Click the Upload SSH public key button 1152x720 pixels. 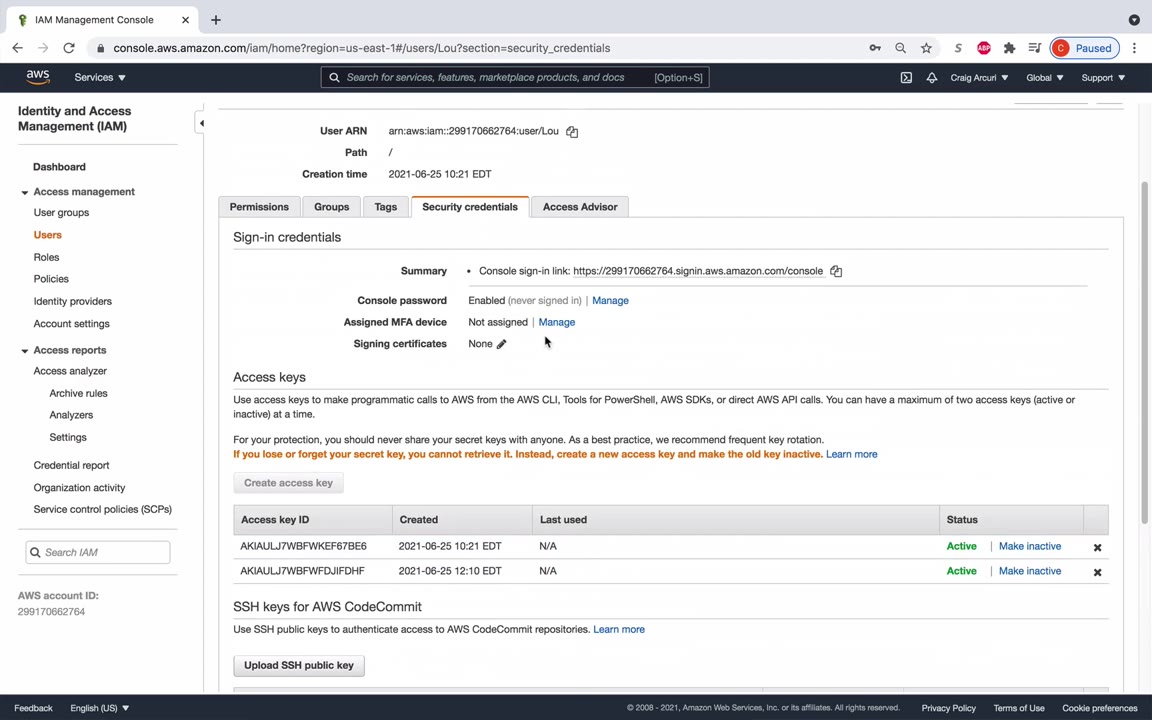tap(299, 666)
